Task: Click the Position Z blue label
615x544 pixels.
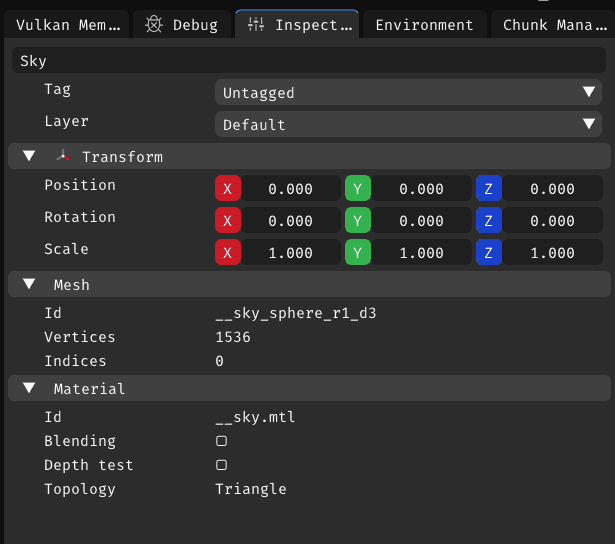Action: [x=489, y=188]
